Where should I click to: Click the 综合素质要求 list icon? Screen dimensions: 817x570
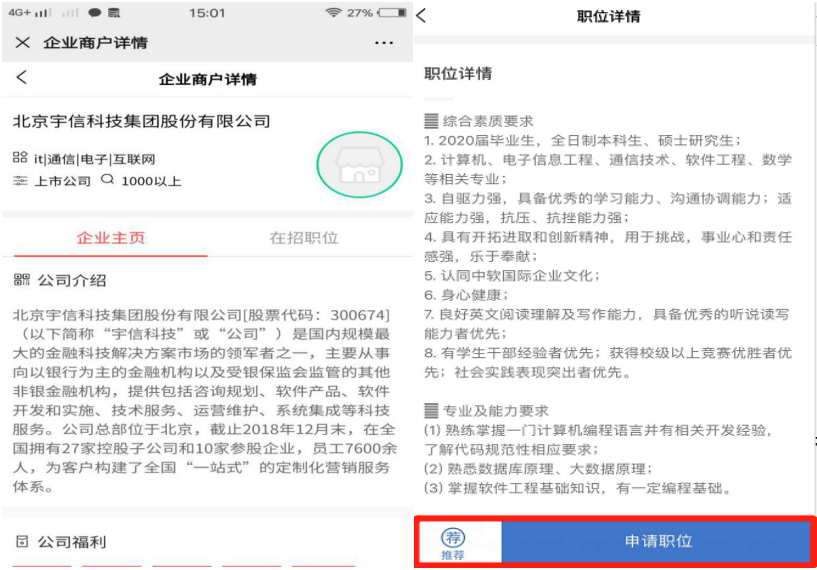point(431,121)
